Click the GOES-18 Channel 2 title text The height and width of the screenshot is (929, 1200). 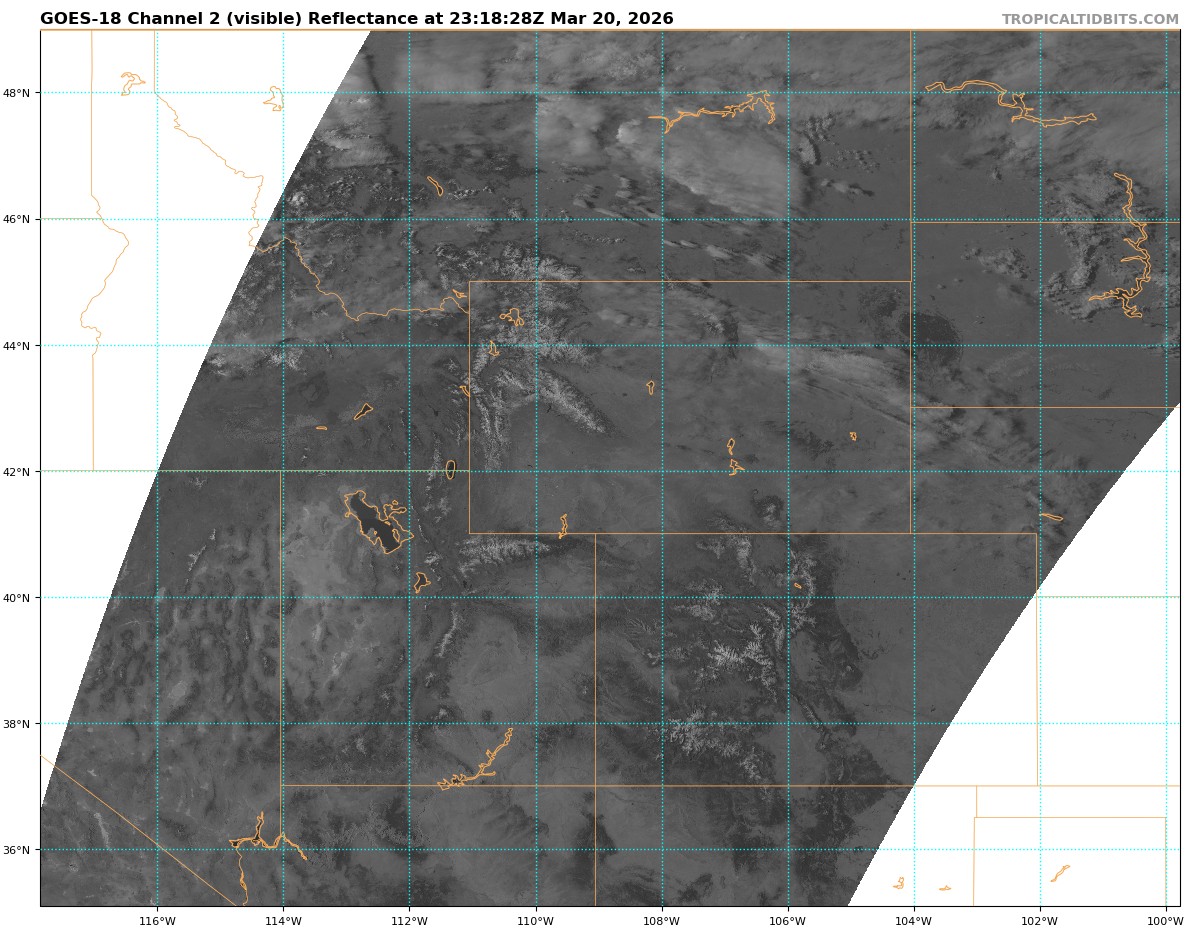point(356,19)
